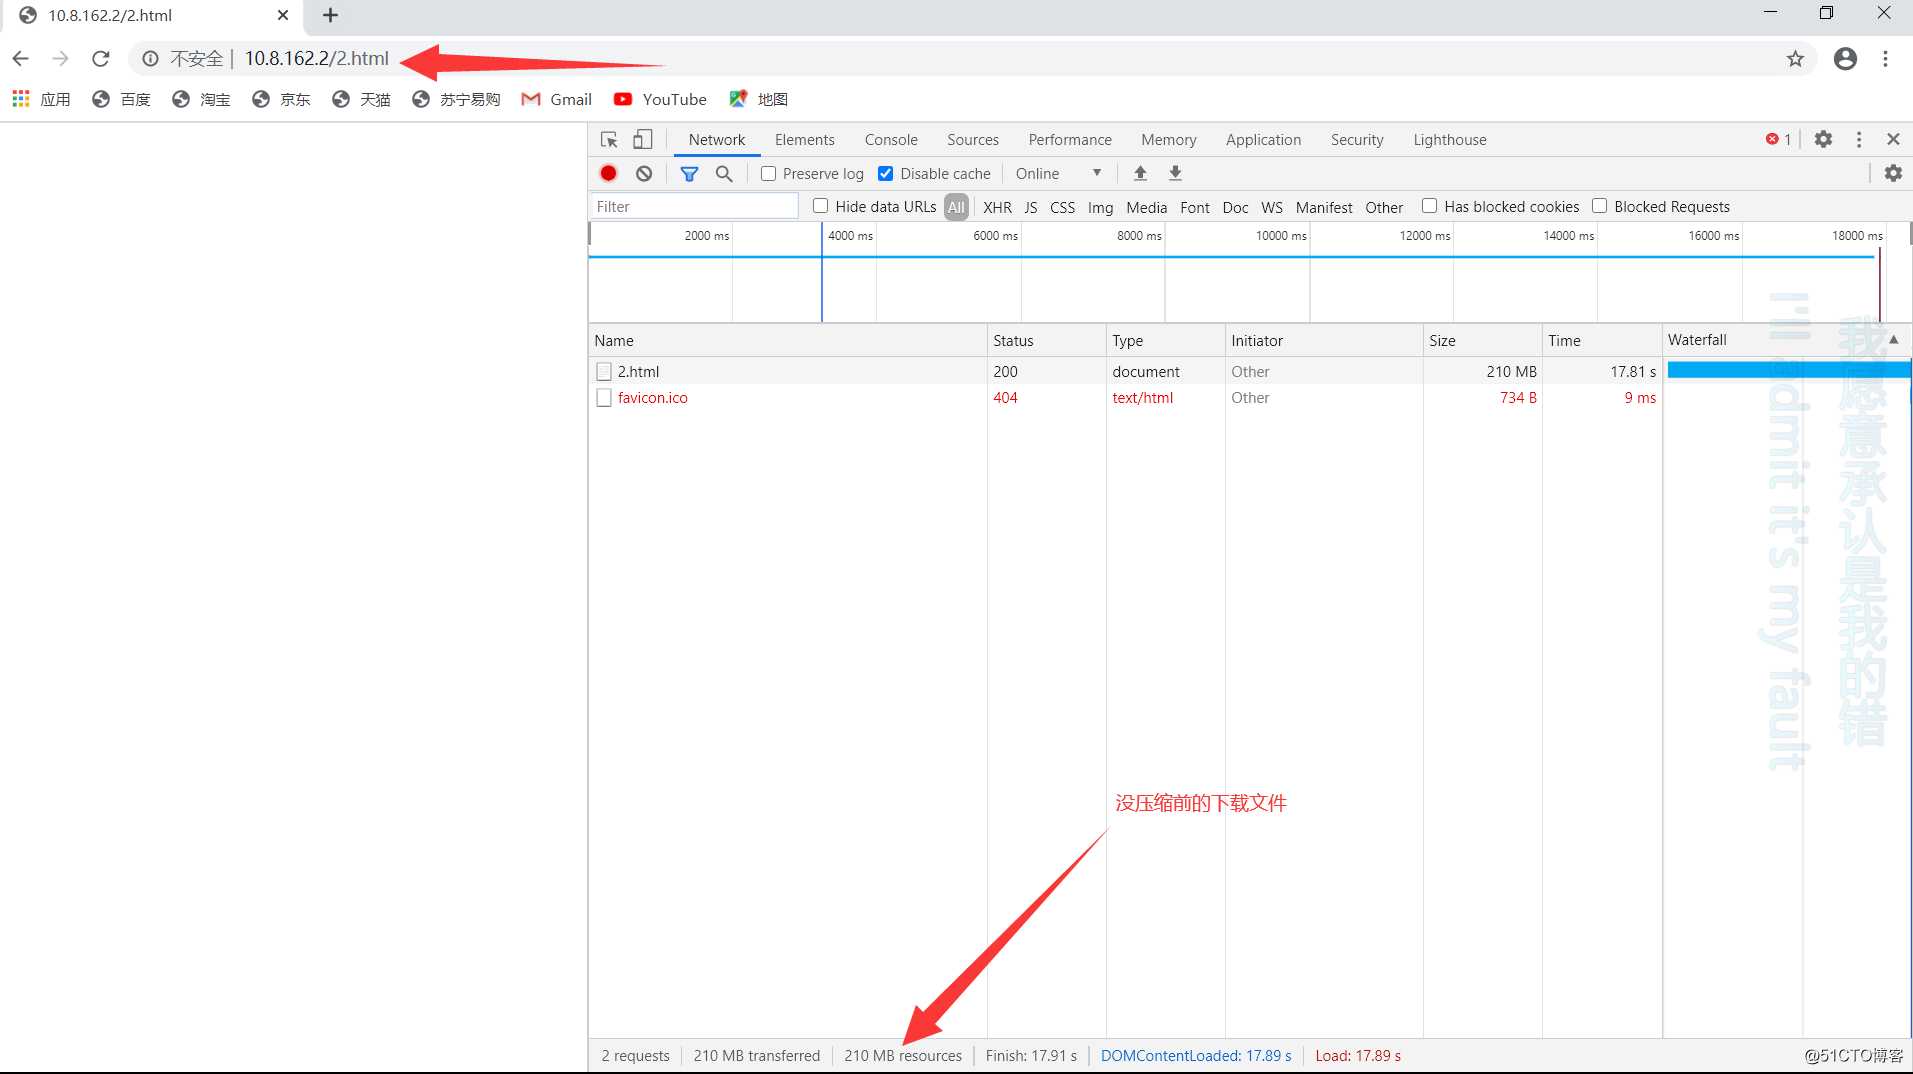Screen dimensions: 1913x1074
Task: Sort requests by the Waterfall column
Action: [x=1785, y=340]
